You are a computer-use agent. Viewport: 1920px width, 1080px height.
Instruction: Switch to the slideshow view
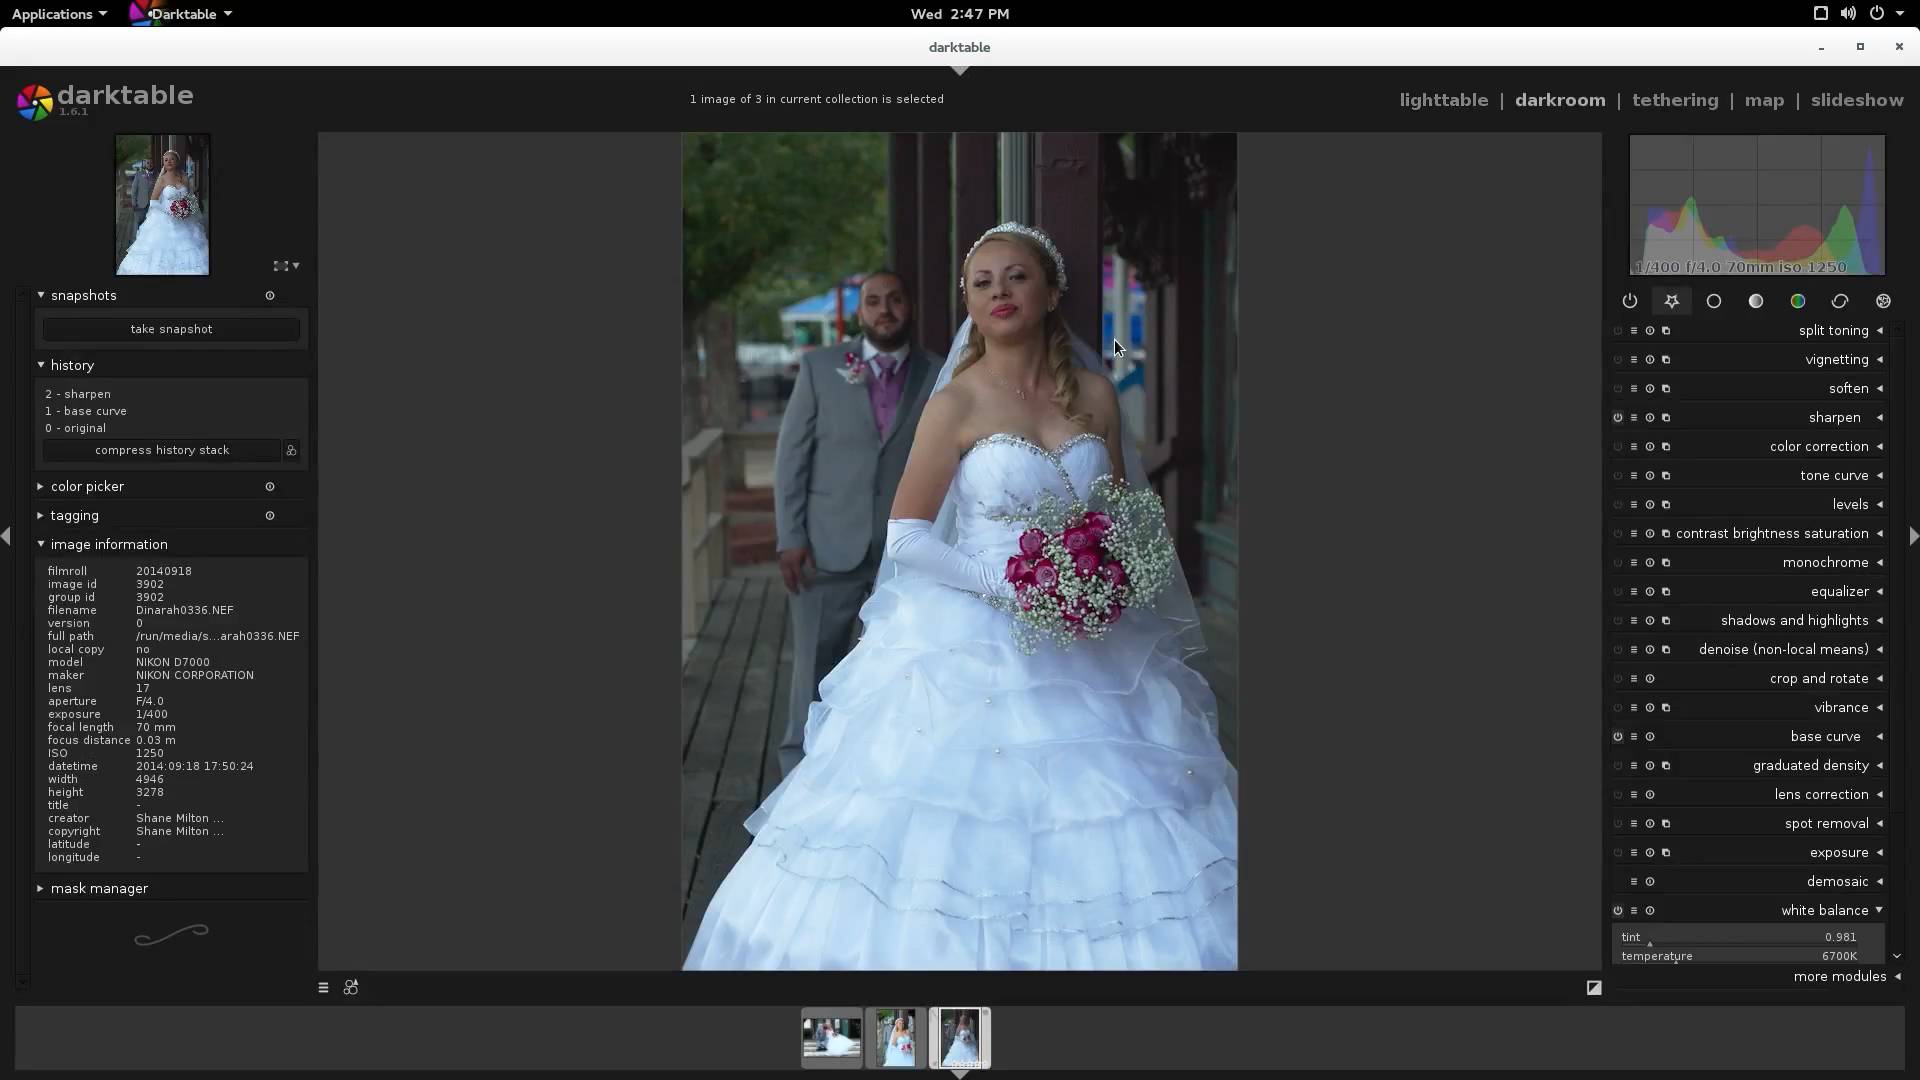pos(1856,100)
